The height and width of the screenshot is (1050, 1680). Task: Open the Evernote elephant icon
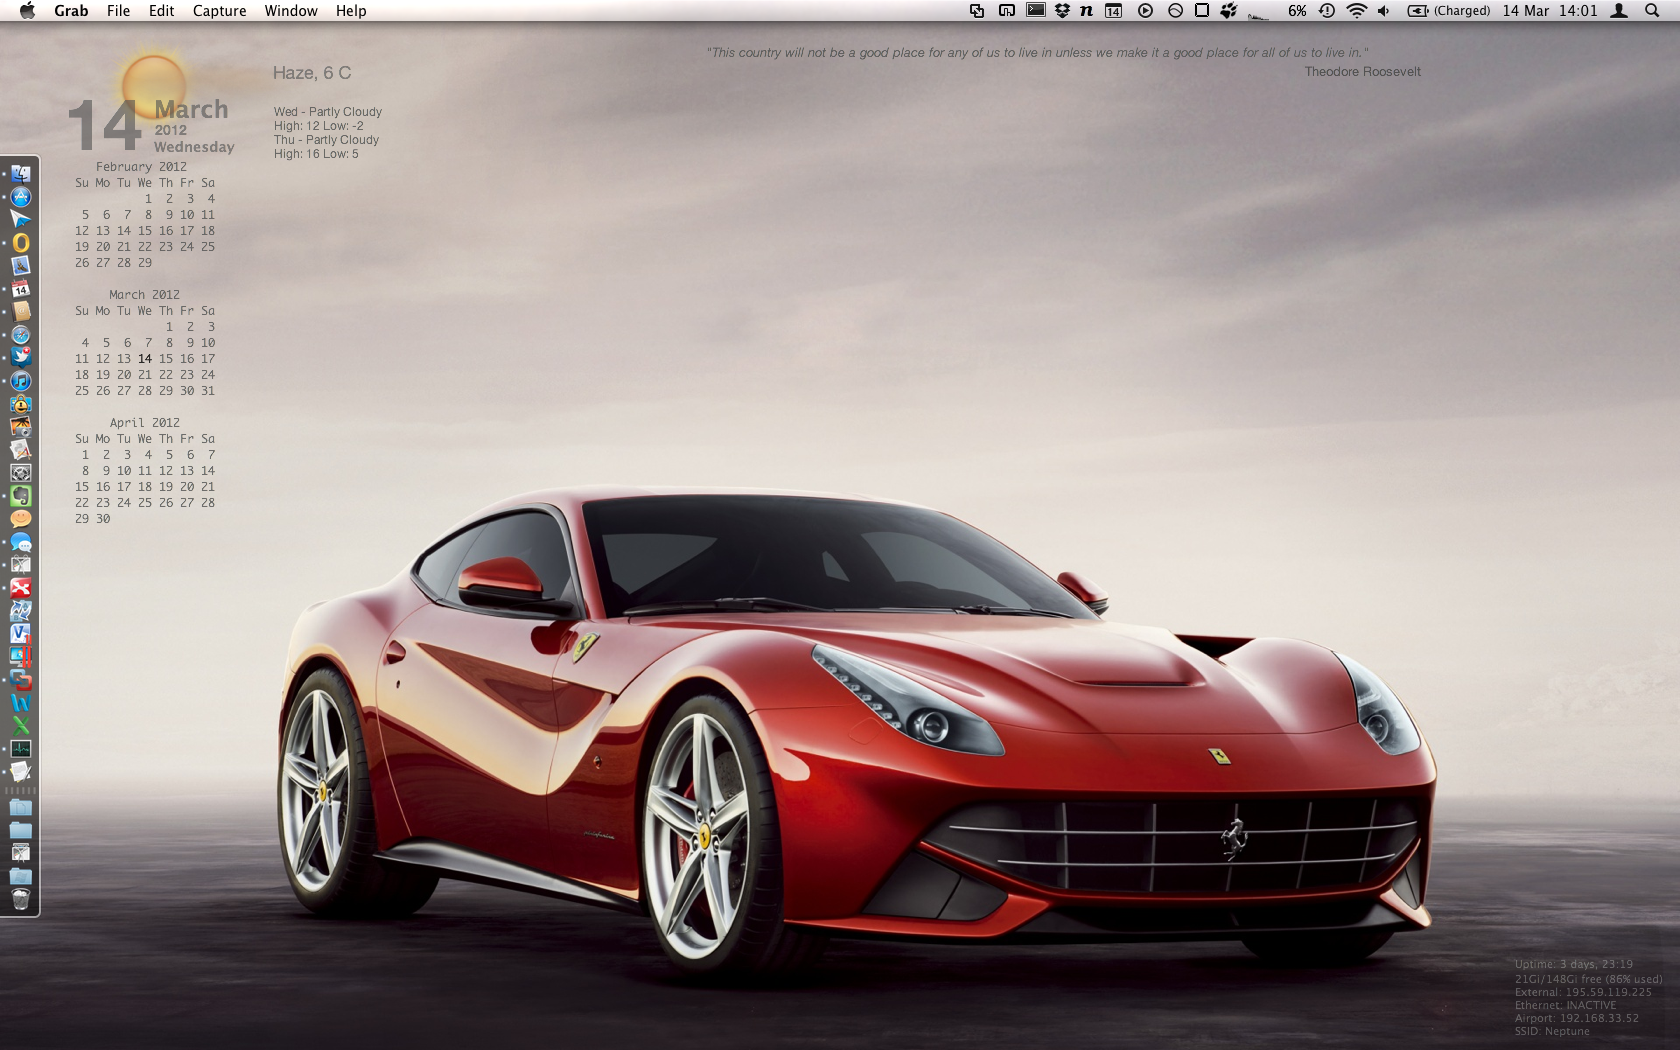click(21, 496)
